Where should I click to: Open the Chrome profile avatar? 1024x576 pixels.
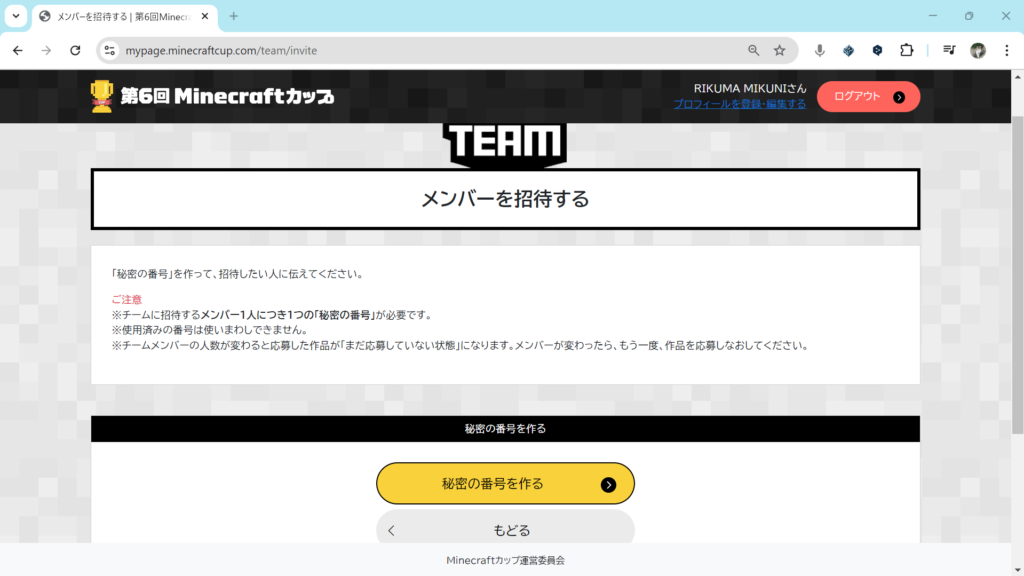pyautogui.click(x=978, y=50)
